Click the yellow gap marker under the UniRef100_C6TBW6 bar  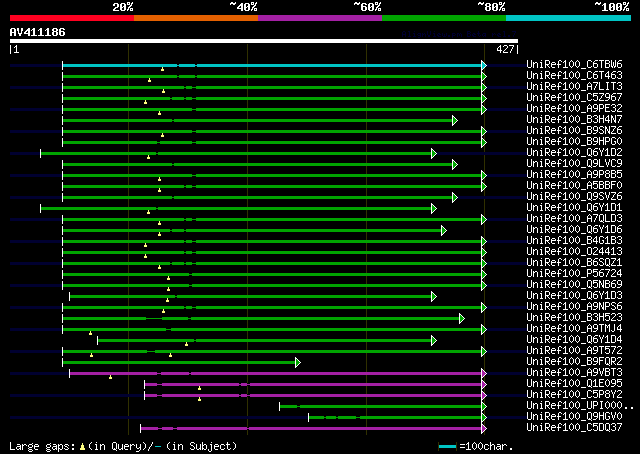tap(162, 69)
